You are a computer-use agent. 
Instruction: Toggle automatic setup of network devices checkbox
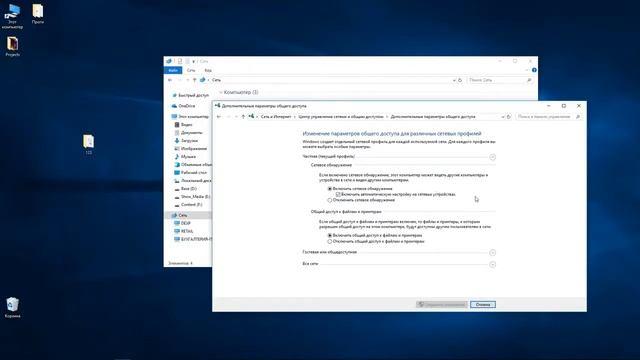click(x=338, y=195)
